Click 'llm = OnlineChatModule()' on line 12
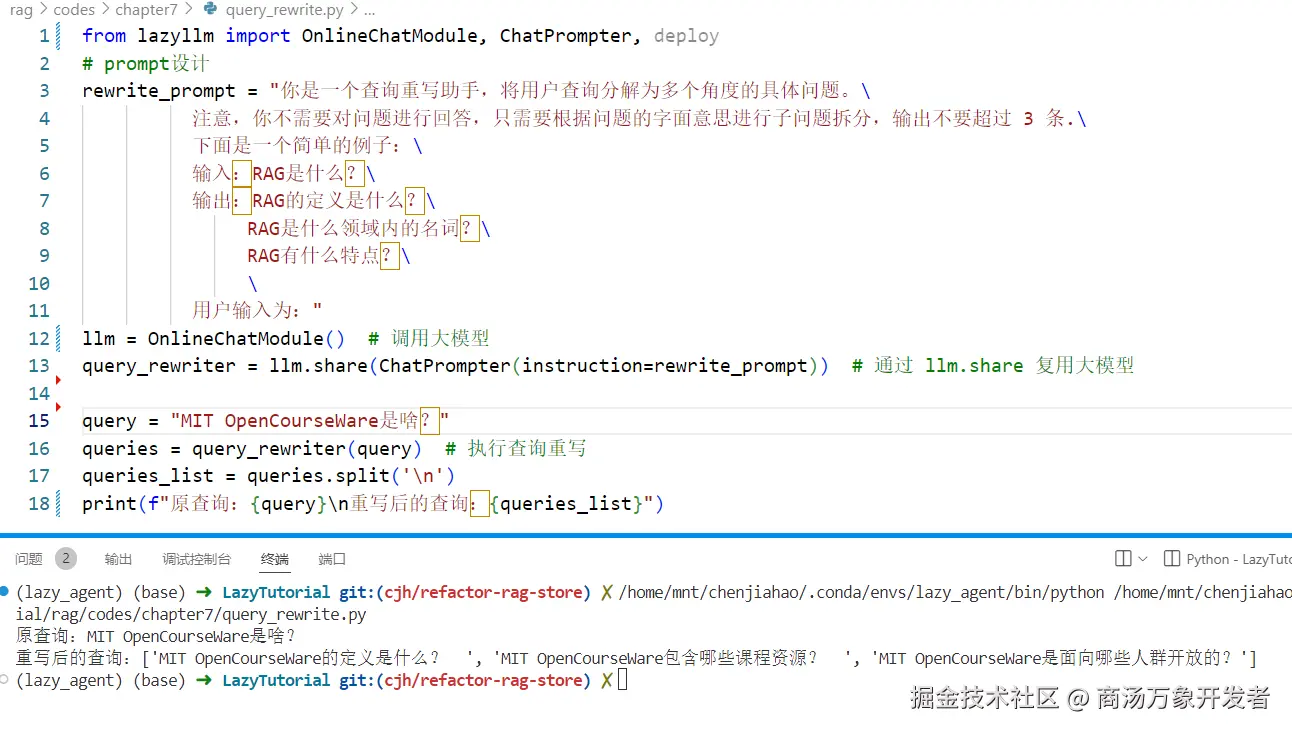Image resolution: width=1292 pixels, height=733 pixels. tap(213, 338)
